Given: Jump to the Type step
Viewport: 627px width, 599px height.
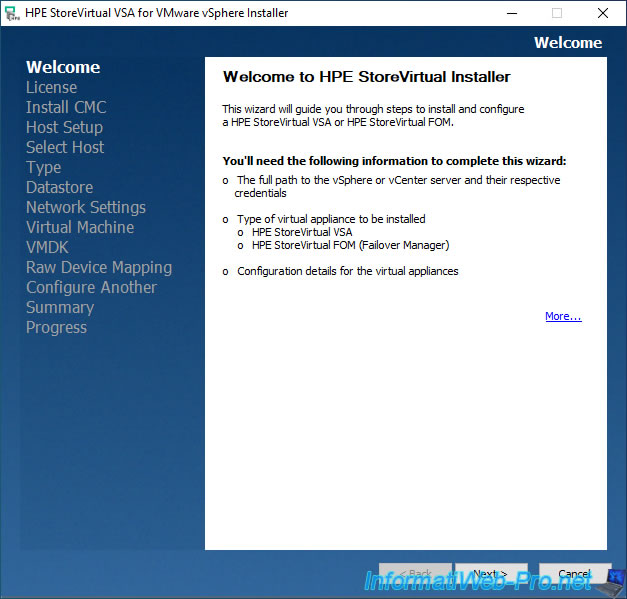Looking at the screenshot, I should tap(44, 167).
